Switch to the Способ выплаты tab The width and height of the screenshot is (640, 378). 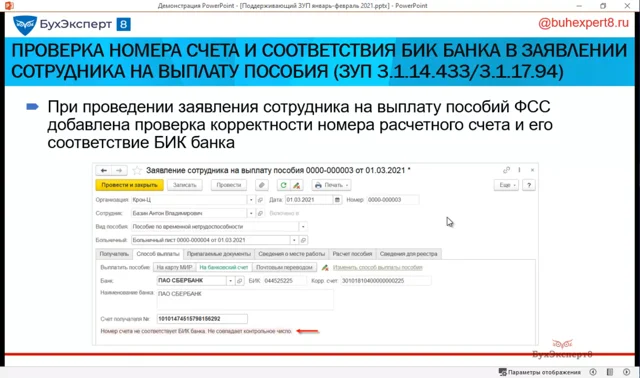(x=158, y=254)
